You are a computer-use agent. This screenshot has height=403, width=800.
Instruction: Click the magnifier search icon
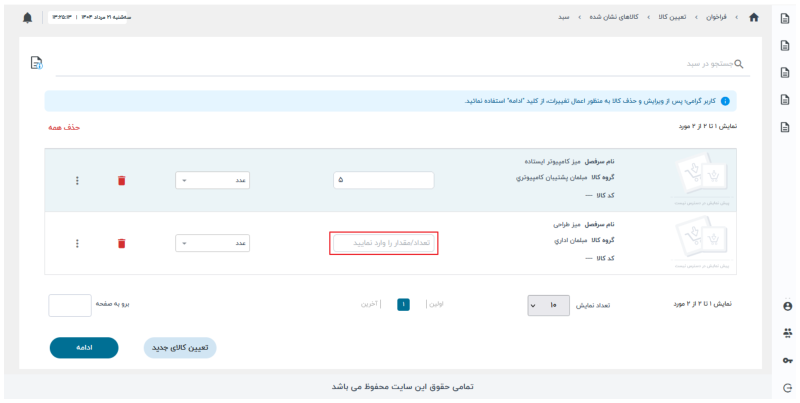coord(738,64)
